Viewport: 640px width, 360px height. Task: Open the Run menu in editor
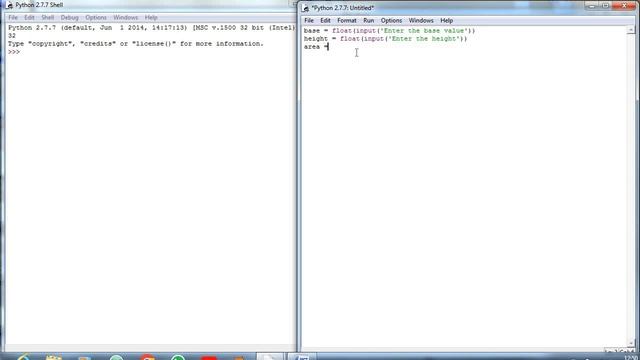[369, 20]
